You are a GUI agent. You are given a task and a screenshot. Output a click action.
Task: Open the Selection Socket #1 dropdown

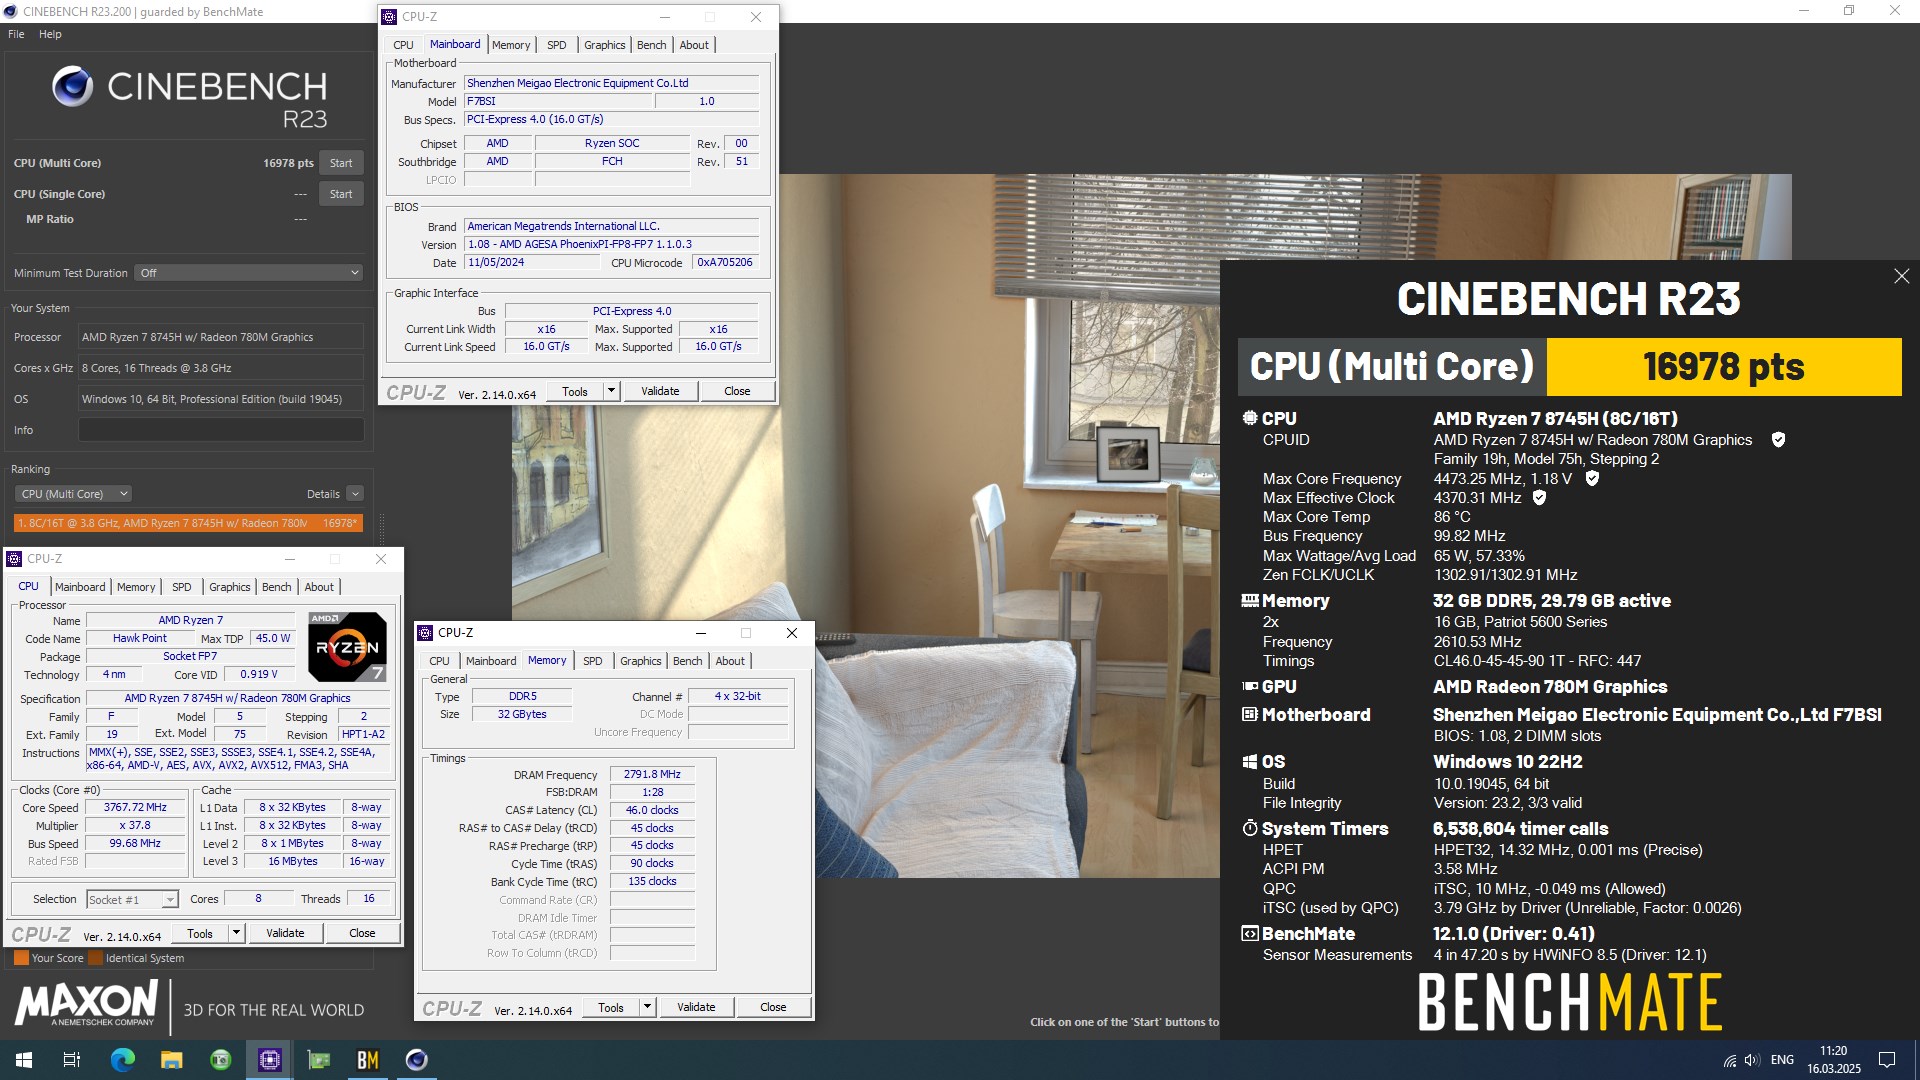coord(133,900)
